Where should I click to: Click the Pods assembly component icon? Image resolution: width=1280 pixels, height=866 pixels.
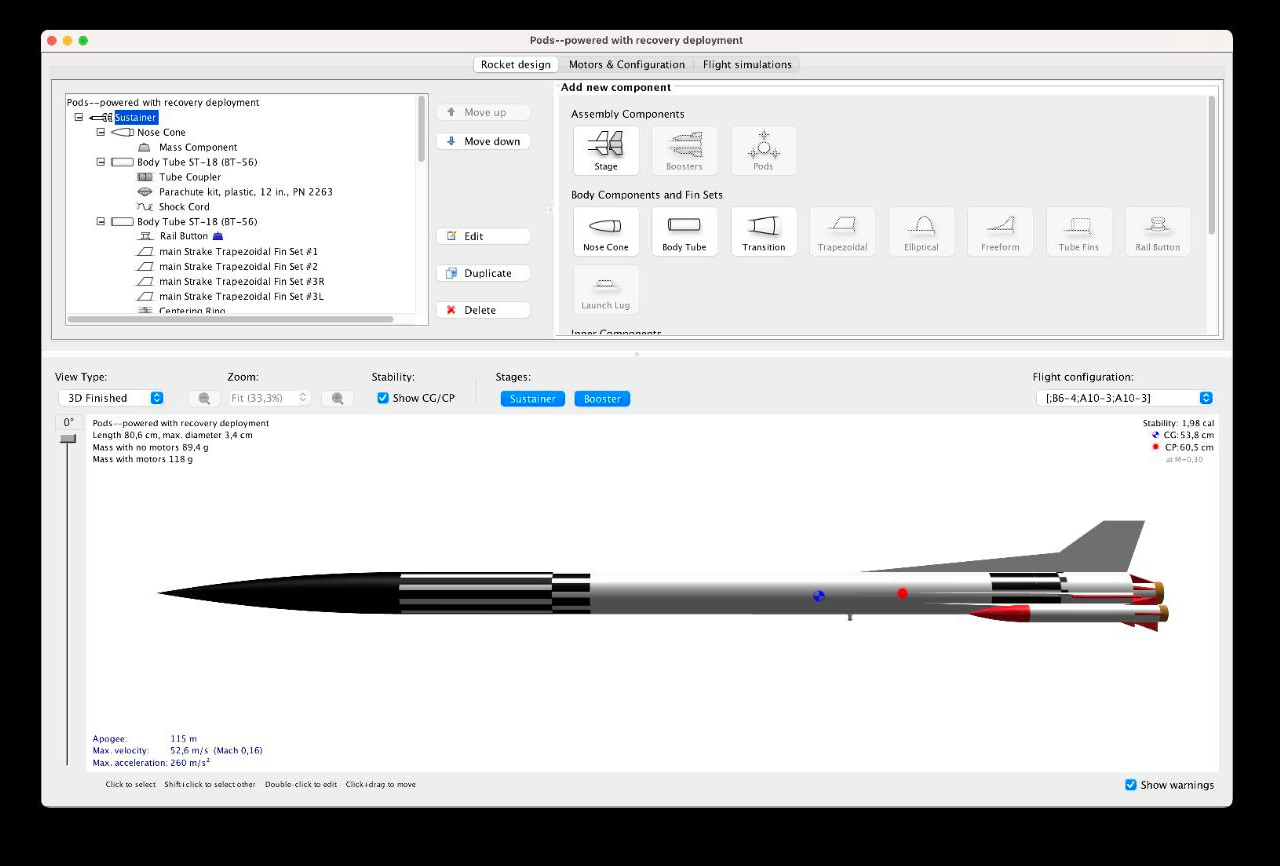coord(763,150)
